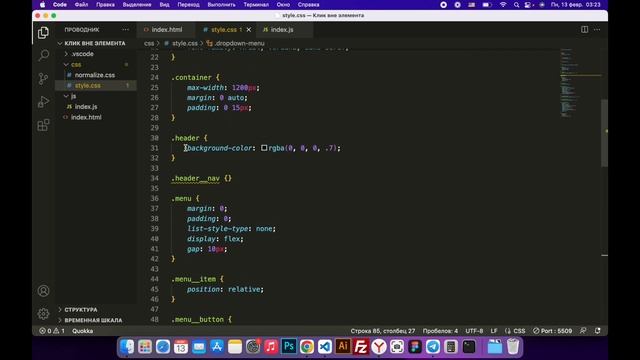The height and width of the screenshot is (360, 640).
Task: Open normalize.css in the explorer
Action: (96, 75)
